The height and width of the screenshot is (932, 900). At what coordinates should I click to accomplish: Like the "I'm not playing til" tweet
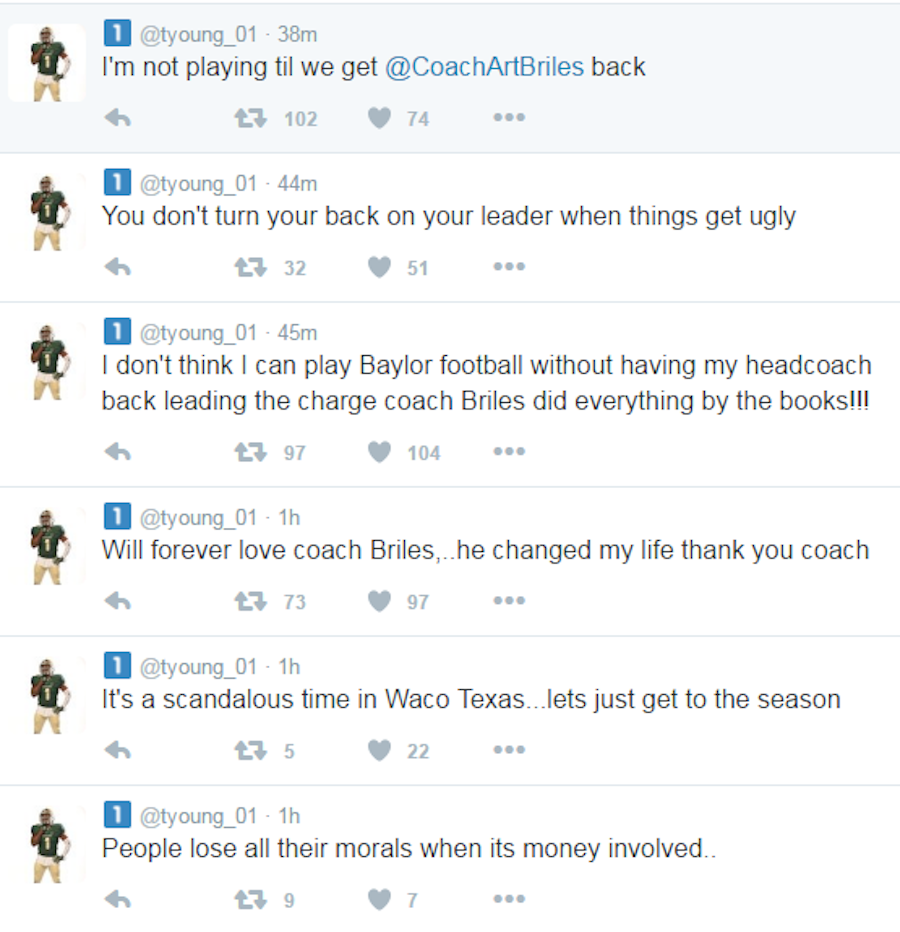(x=379, y=118)
